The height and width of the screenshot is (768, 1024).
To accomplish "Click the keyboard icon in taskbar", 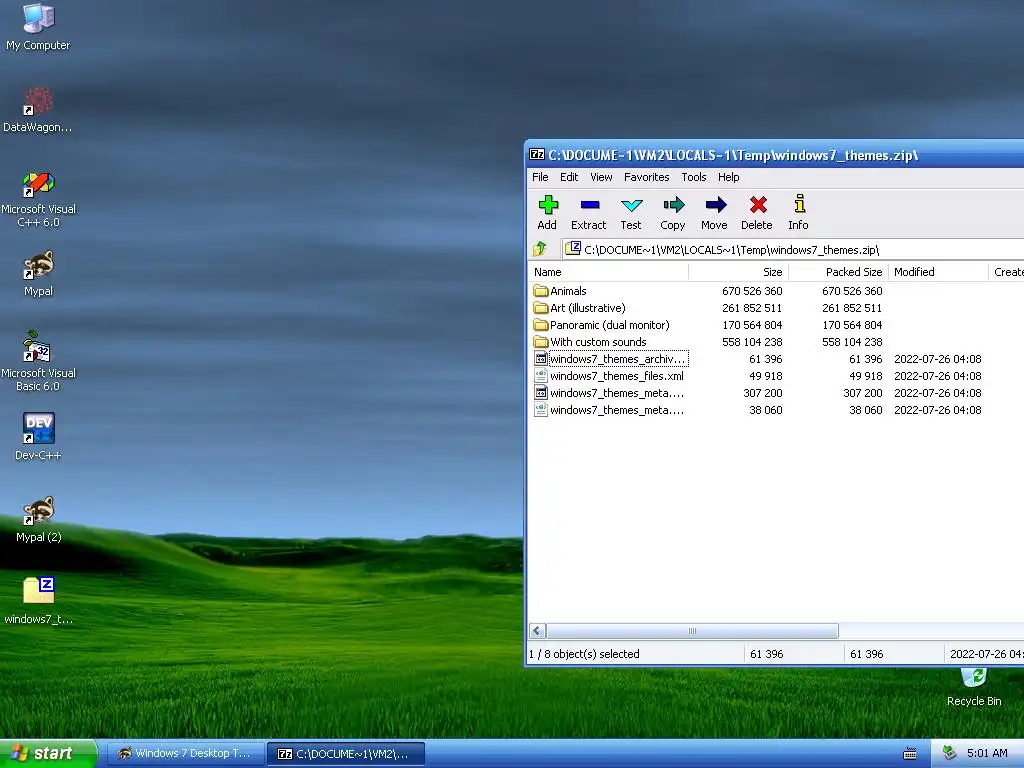I will click(910, 754).
